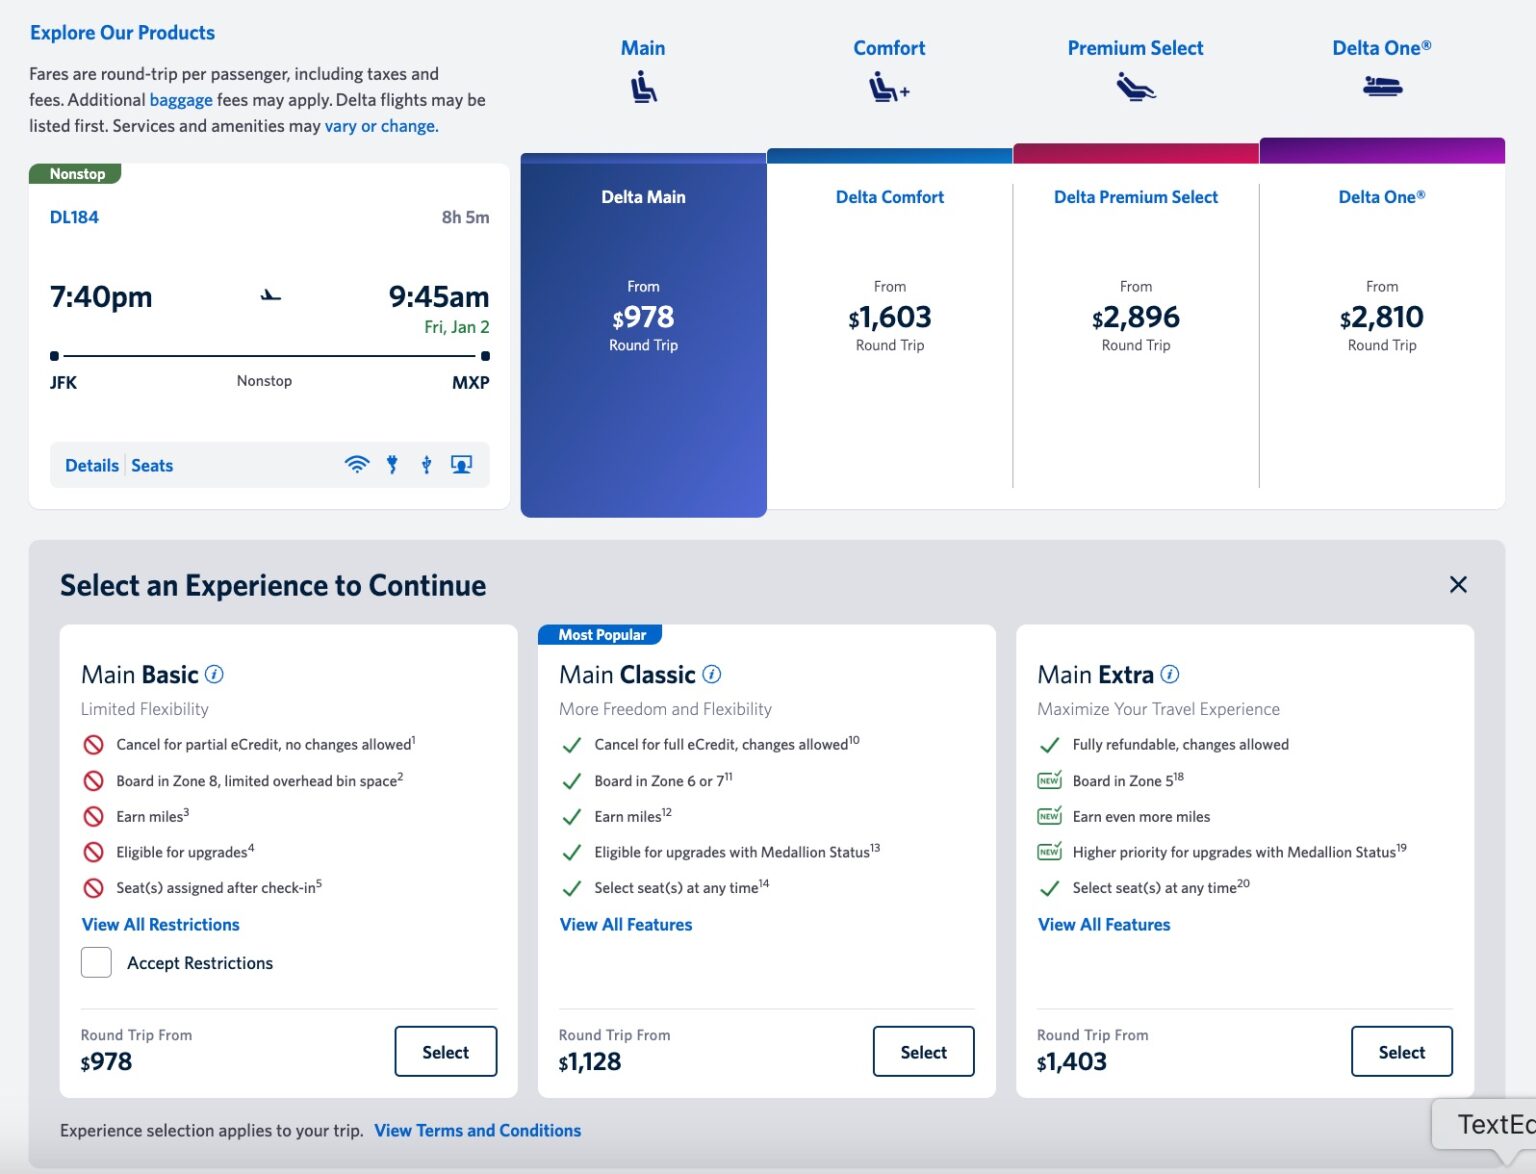Click the Premium Select recliner seat icon
The width and height of the screenshot is (1536, 1174).
tap(1135, 87)
